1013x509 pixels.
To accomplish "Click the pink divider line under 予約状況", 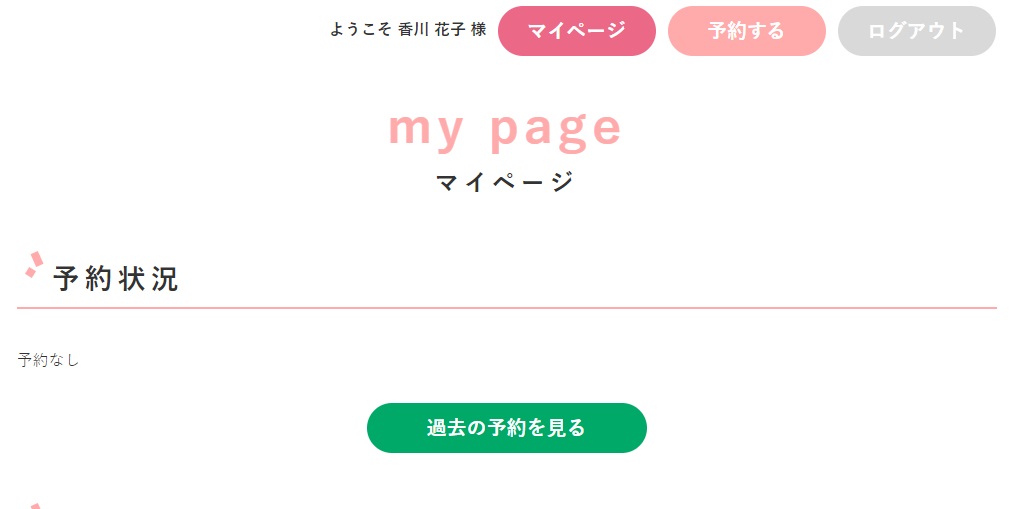I will pos(506,308).
